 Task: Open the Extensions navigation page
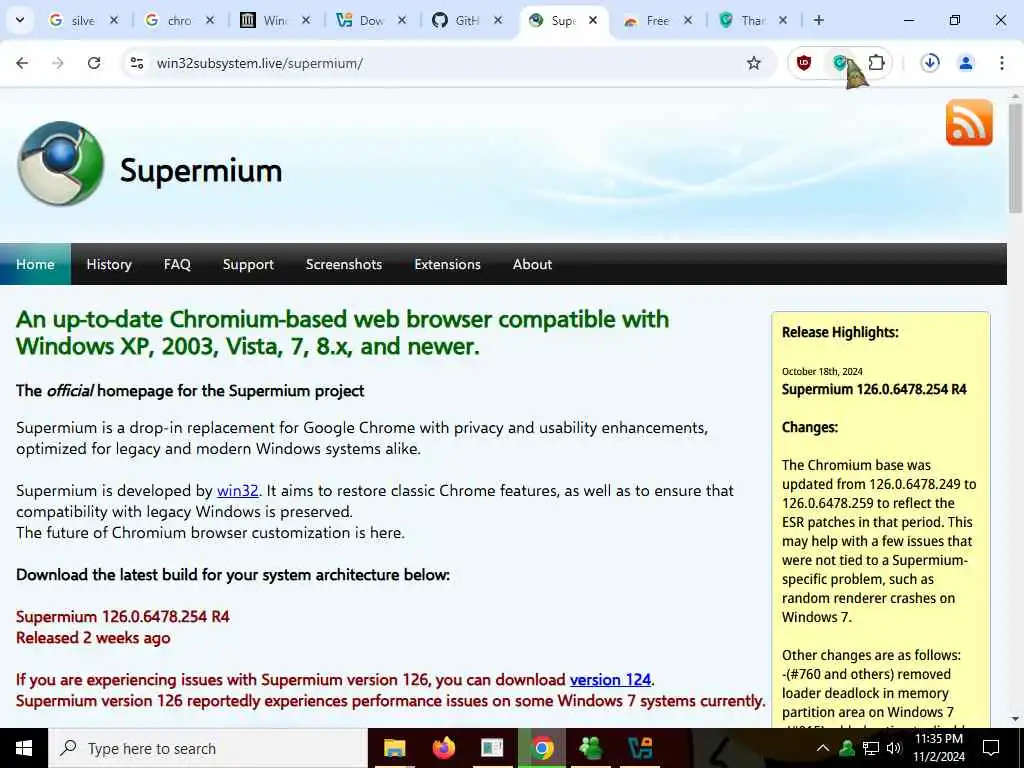point(447,264)
